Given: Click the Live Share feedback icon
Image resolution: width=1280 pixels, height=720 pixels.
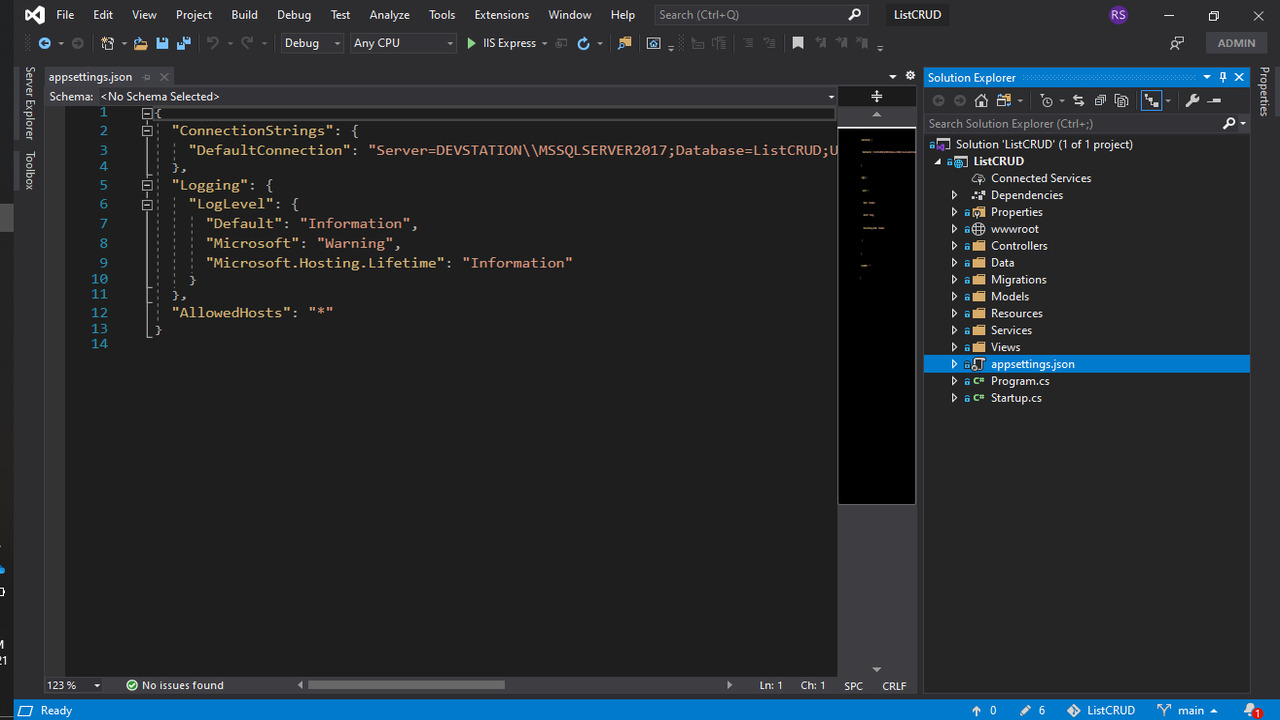Looking at the screenshot, I should (x=1177, y=43).
